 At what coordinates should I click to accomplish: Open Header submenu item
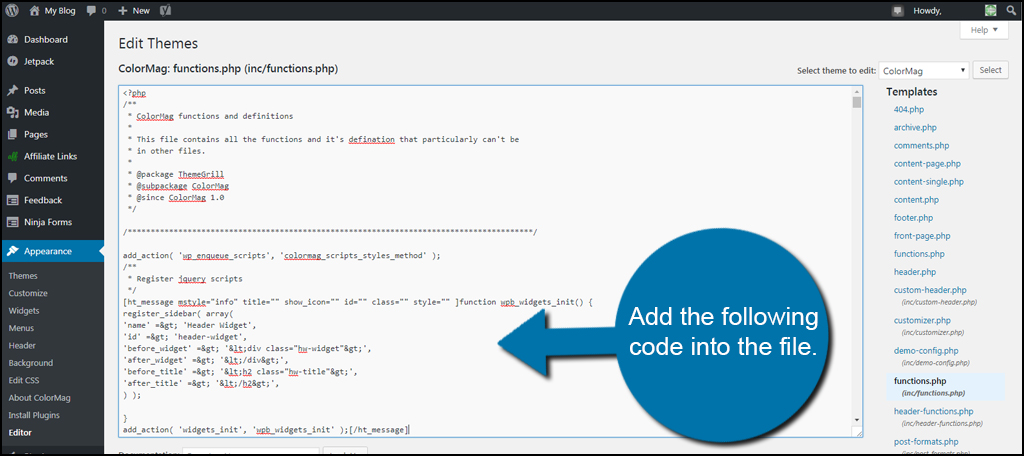click(x=22, y=346)
